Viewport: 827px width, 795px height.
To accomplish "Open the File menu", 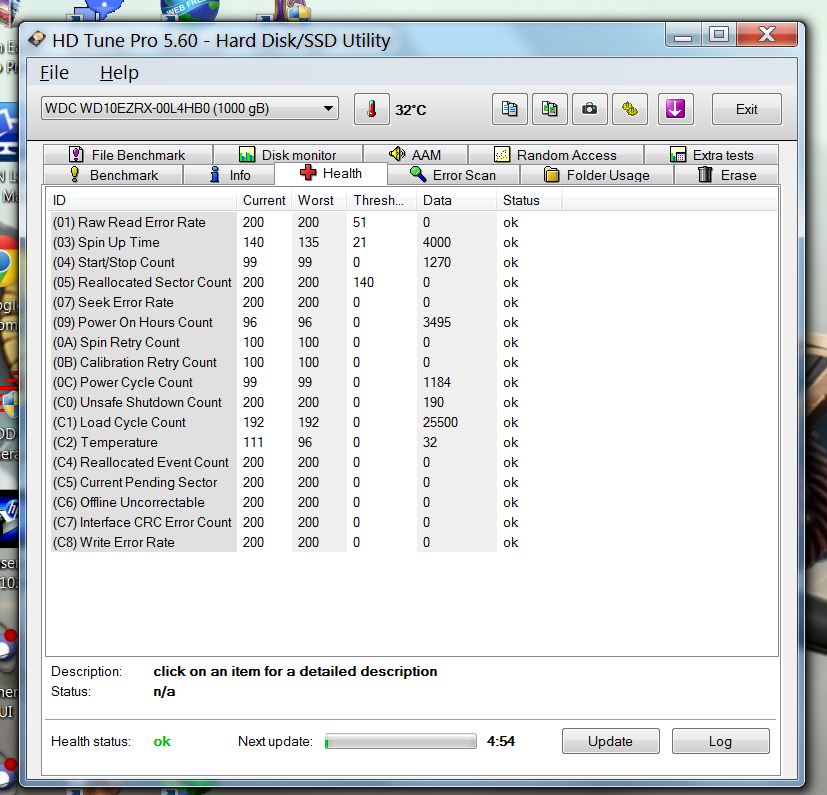I will (54, 73).
